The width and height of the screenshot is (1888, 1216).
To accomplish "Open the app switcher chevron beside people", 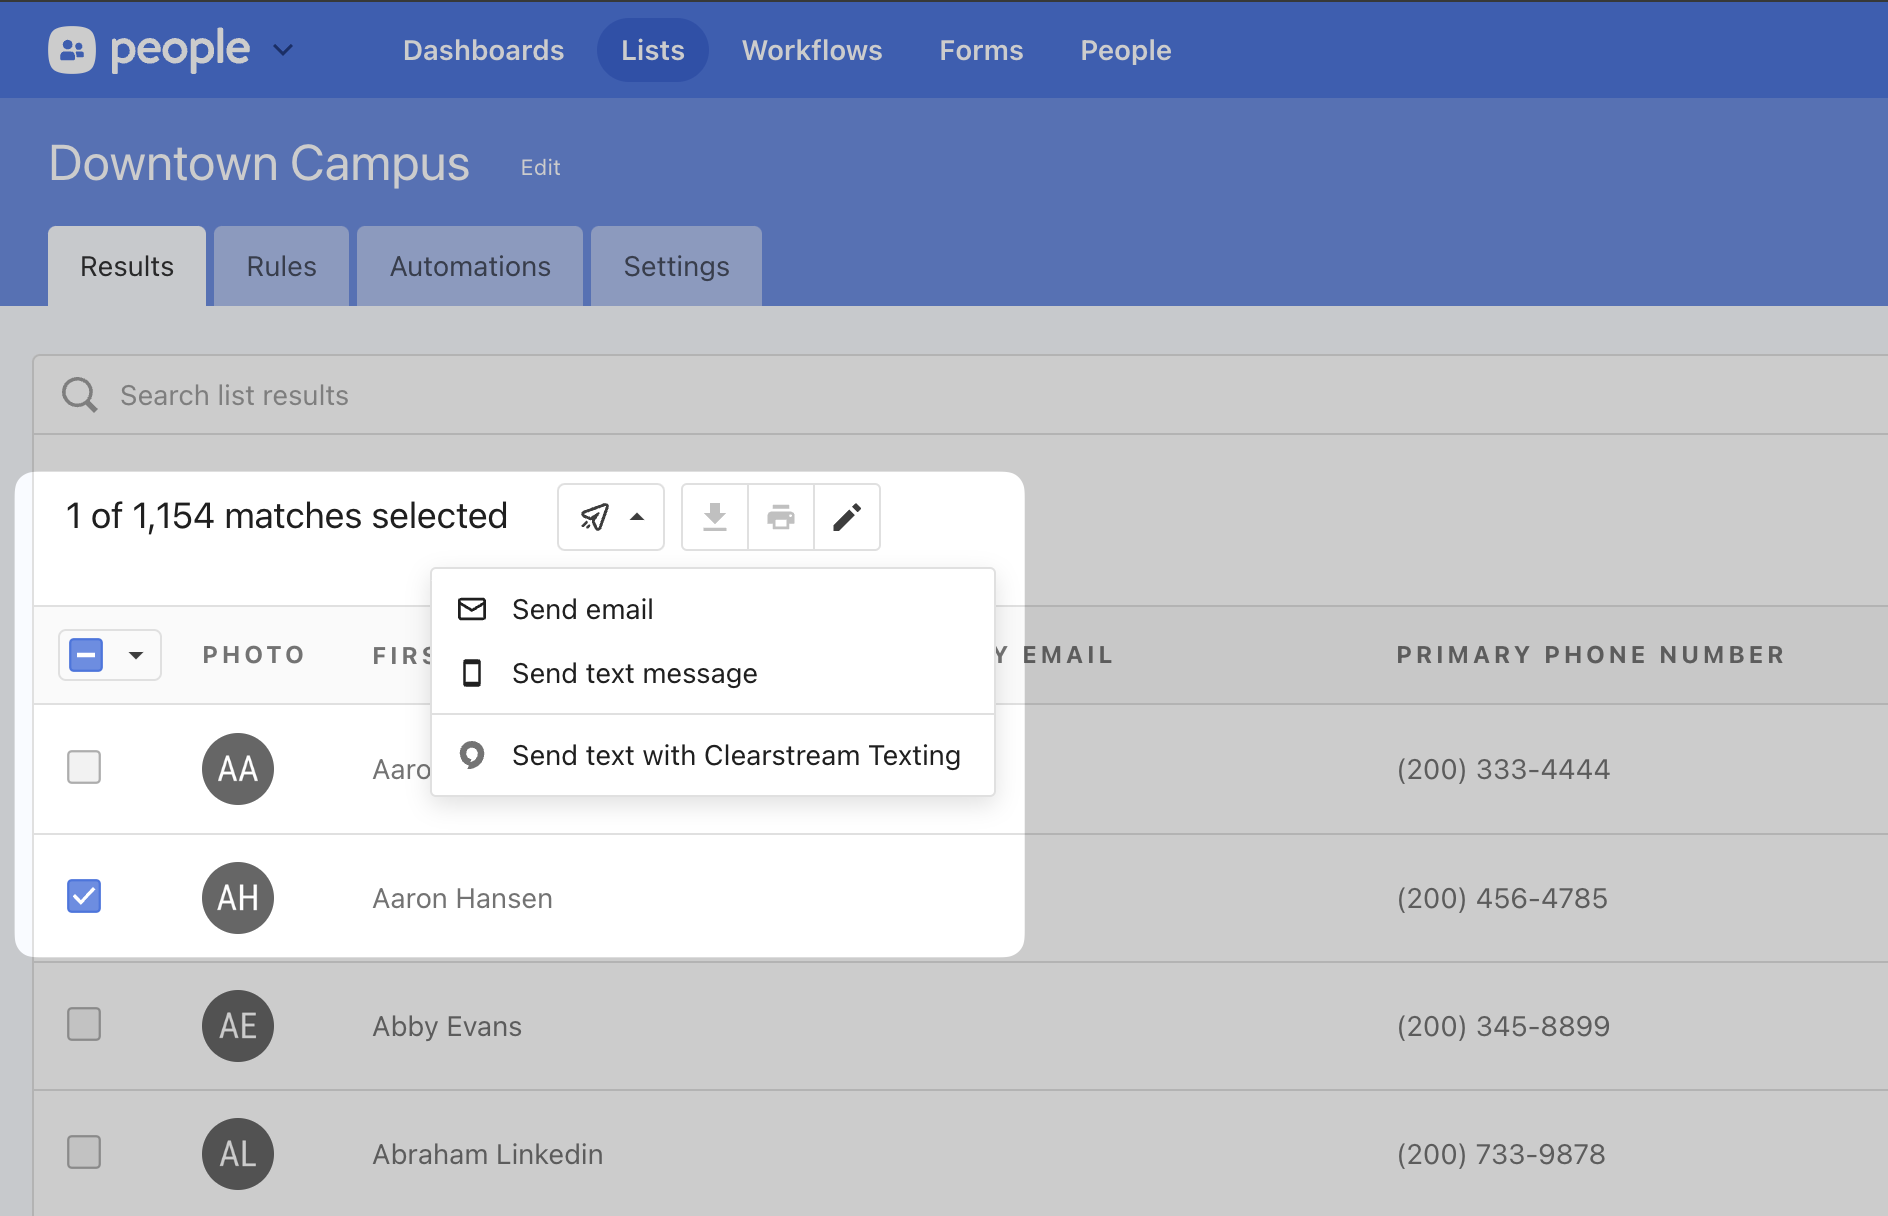I will [x=283, y=50].
